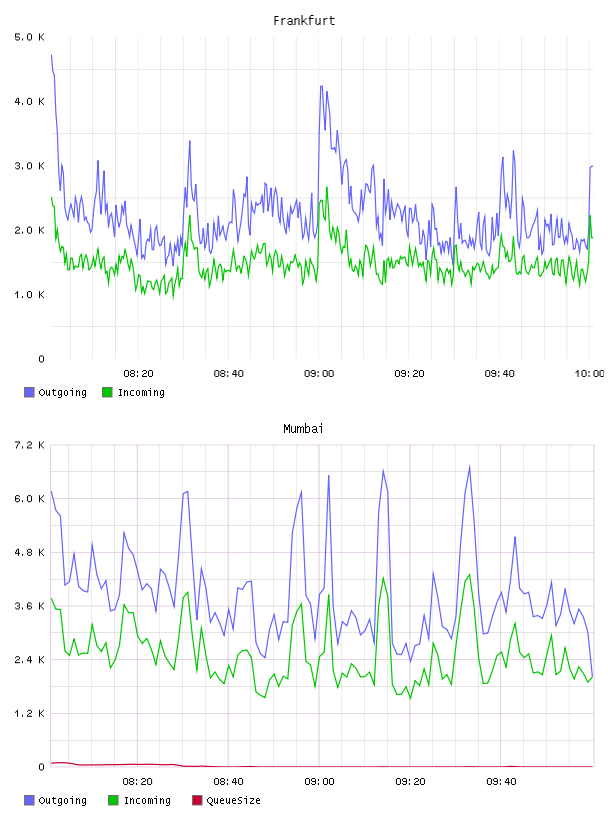Click the 09:20 time label in Frankfurt chart
The width and height of the screenshot is (608, 816).
point(409,374)
